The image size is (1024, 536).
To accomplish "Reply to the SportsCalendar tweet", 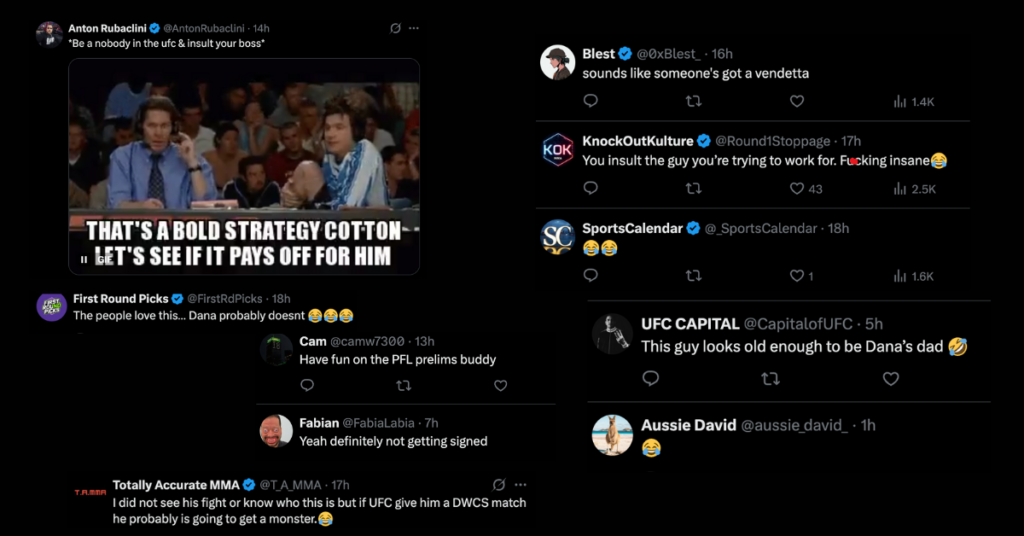I will click(591, 276).
